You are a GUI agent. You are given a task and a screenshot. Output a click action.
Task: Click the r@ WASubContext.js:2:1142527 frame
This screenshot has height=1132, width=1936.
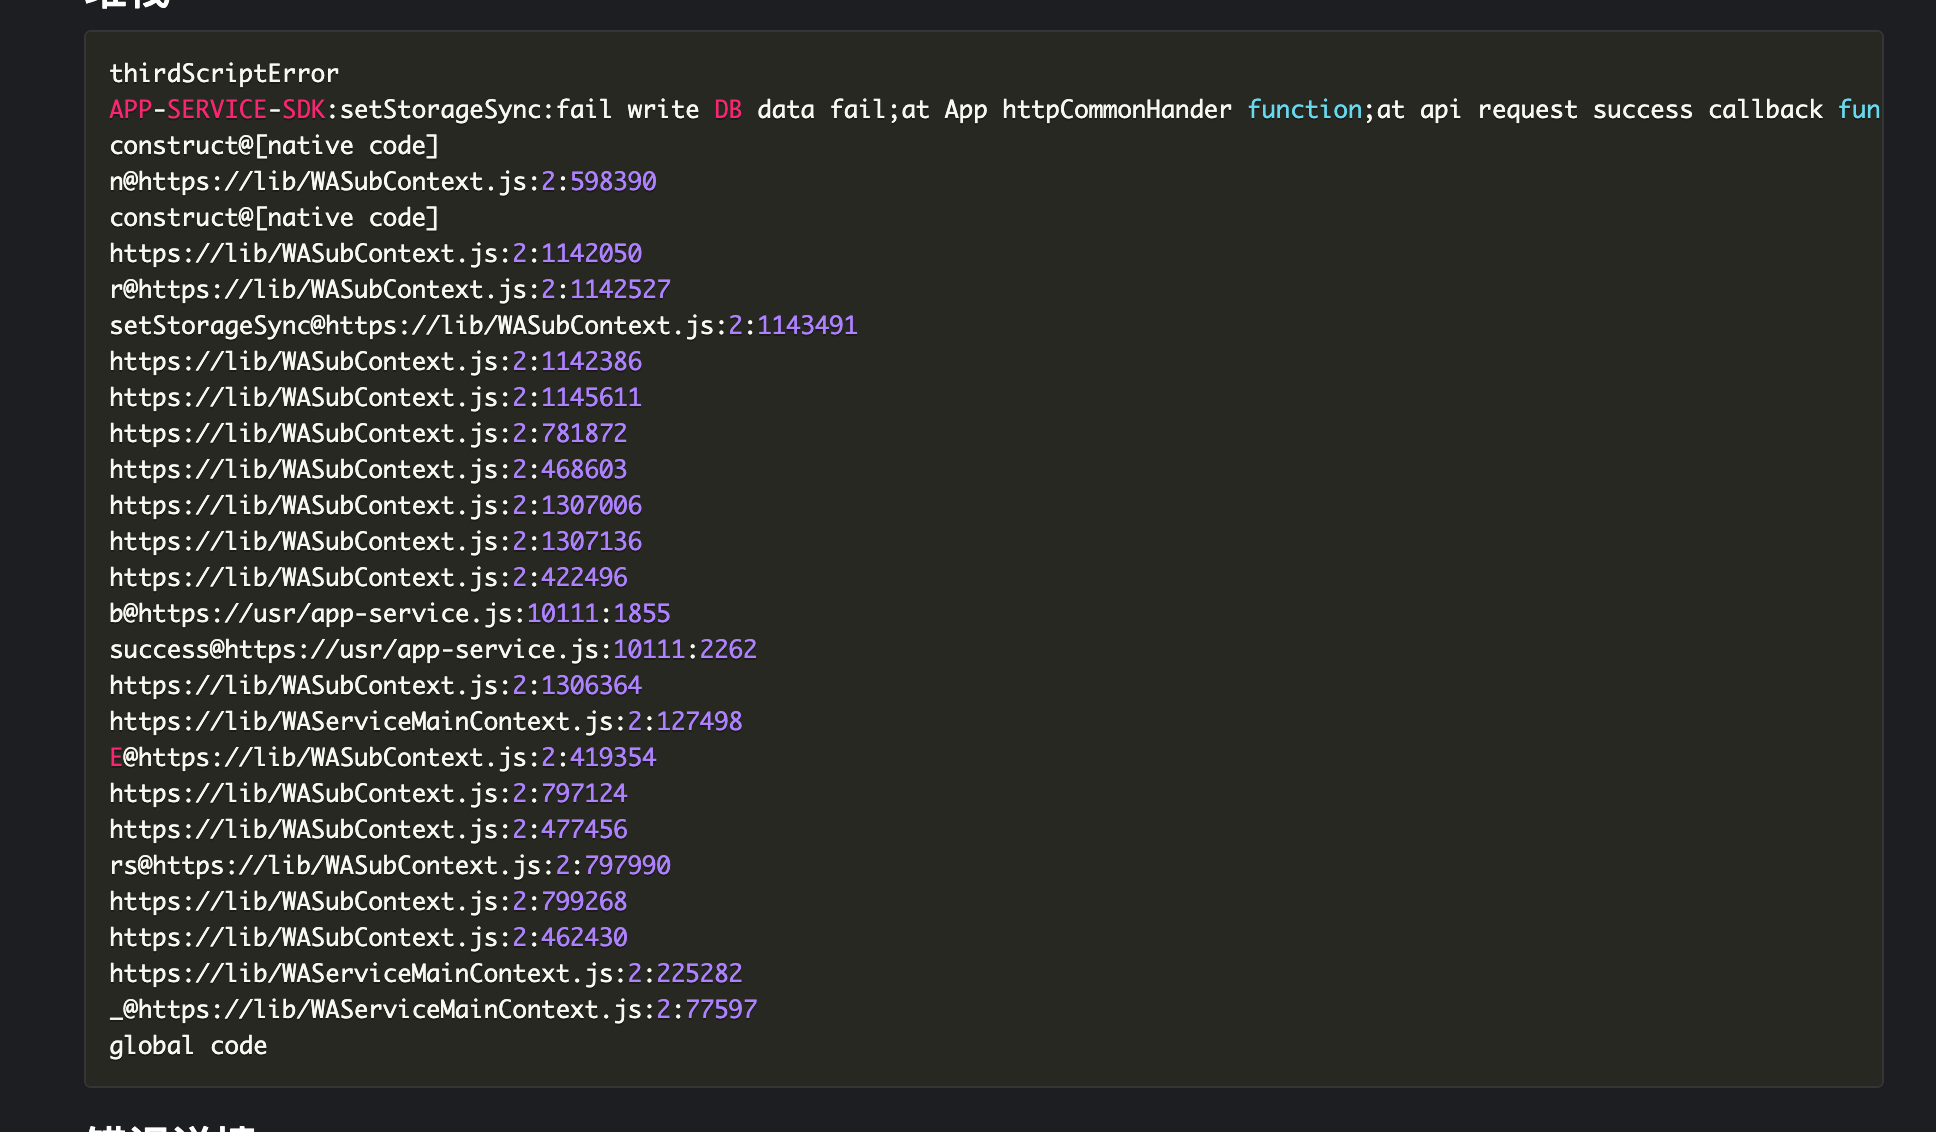tap(390, 290)
